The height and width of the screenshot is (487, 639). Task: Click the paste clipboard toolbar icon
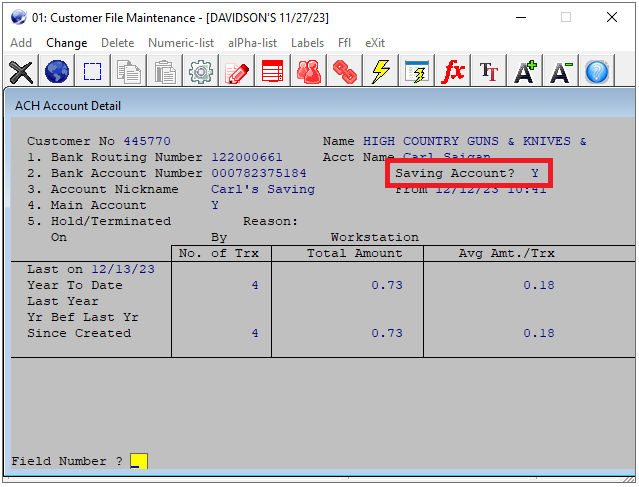(x=165, y=72)
